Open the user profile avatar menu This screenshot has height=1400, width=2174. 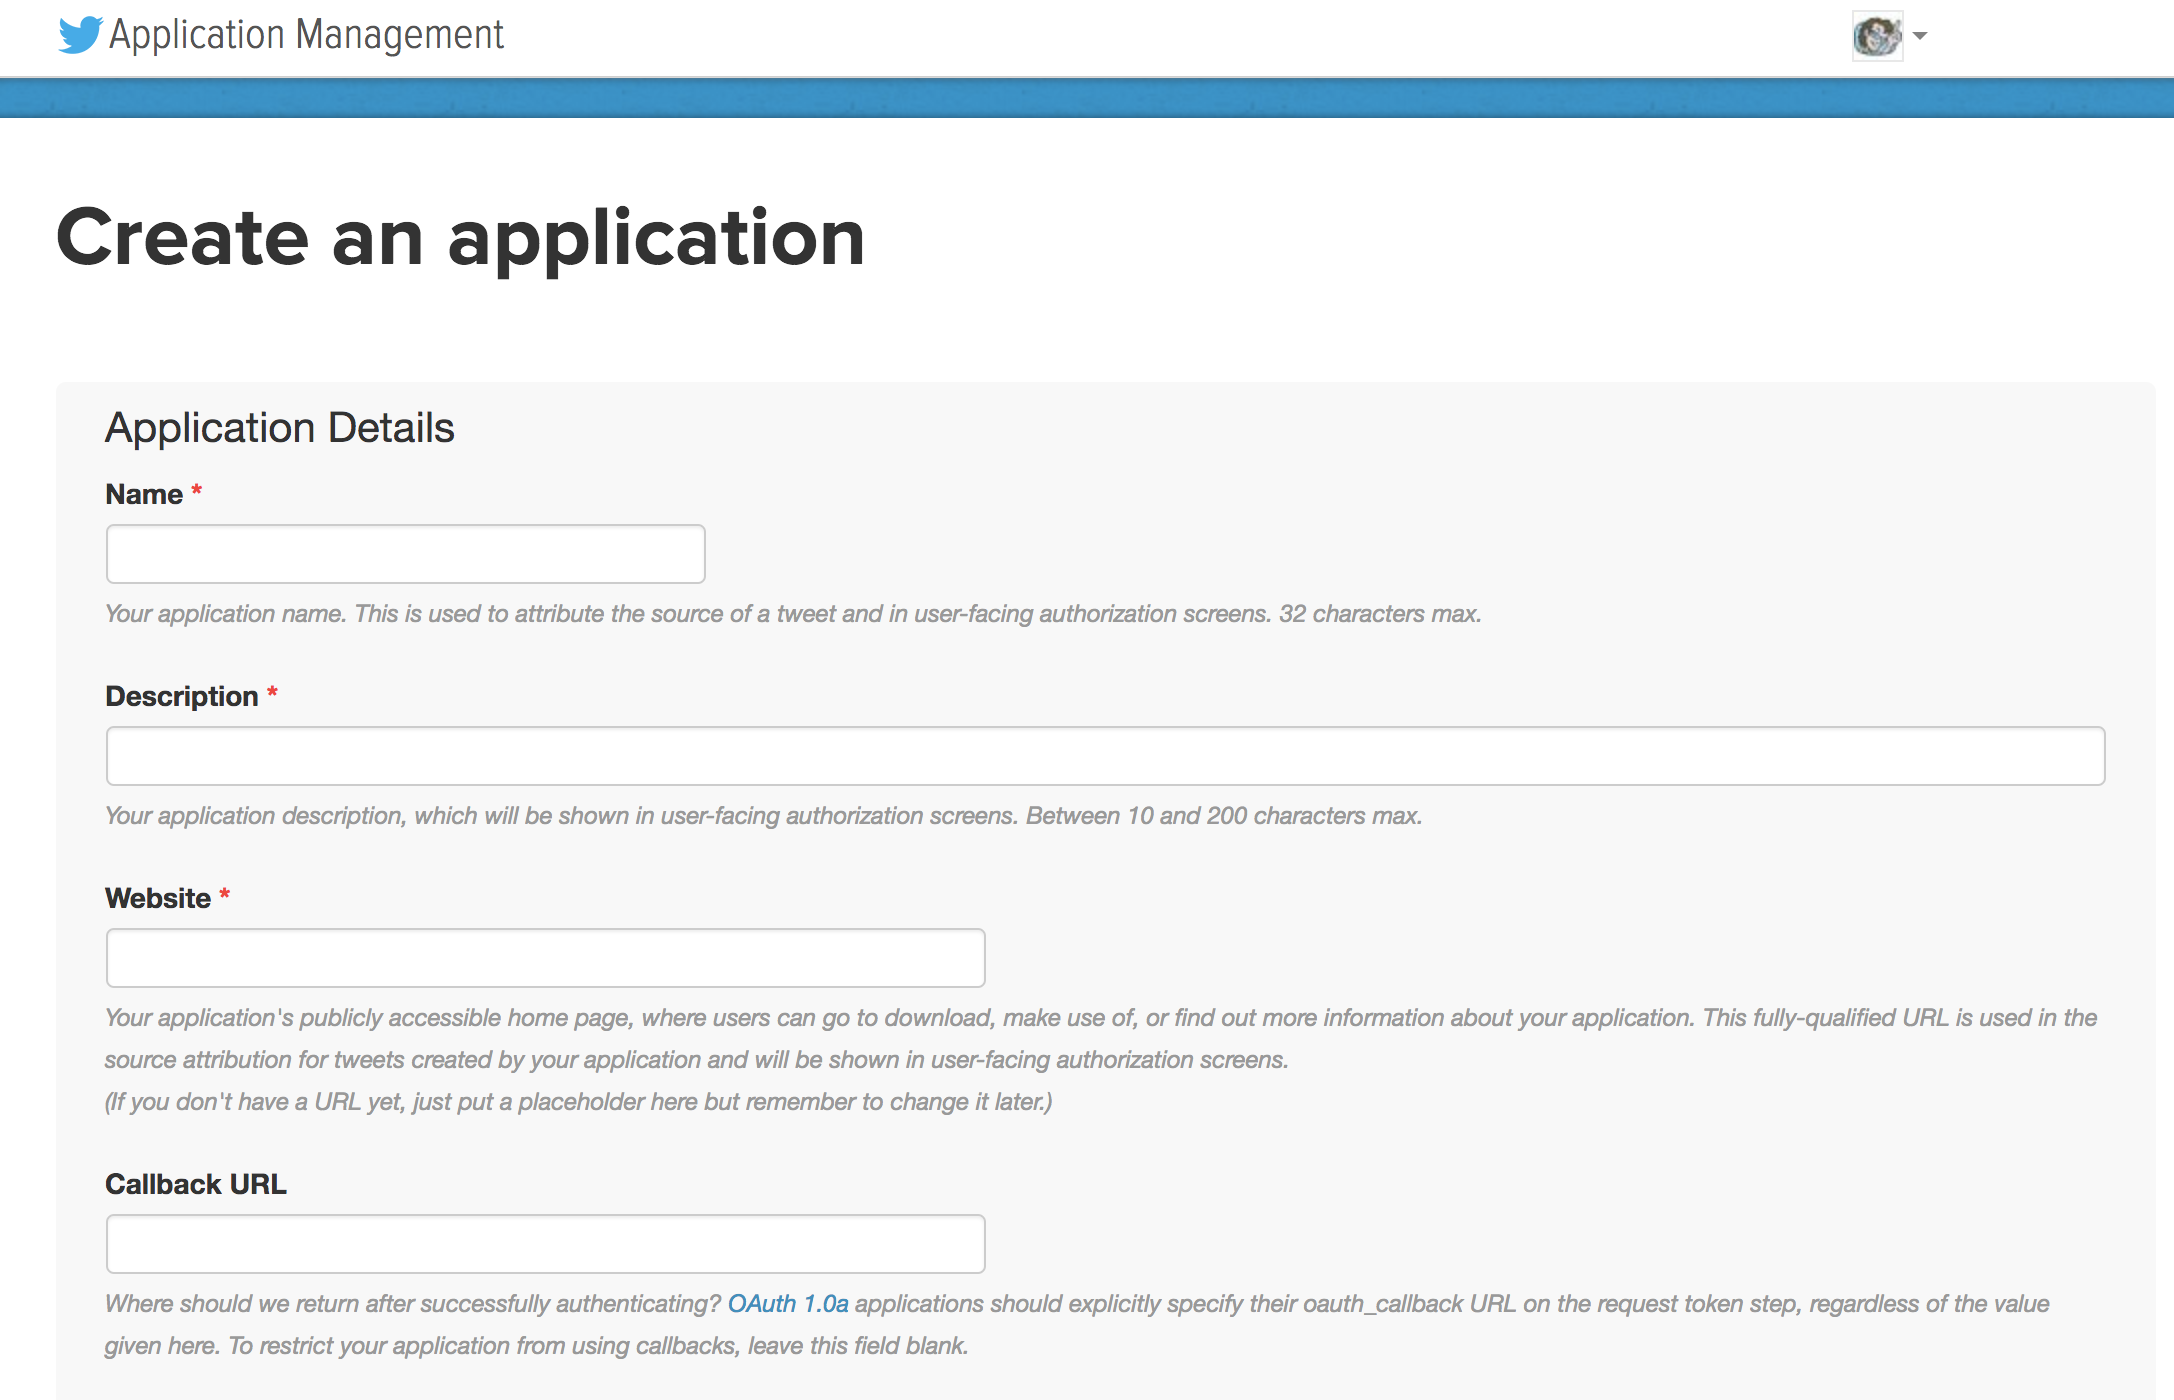pos(1877,37)
